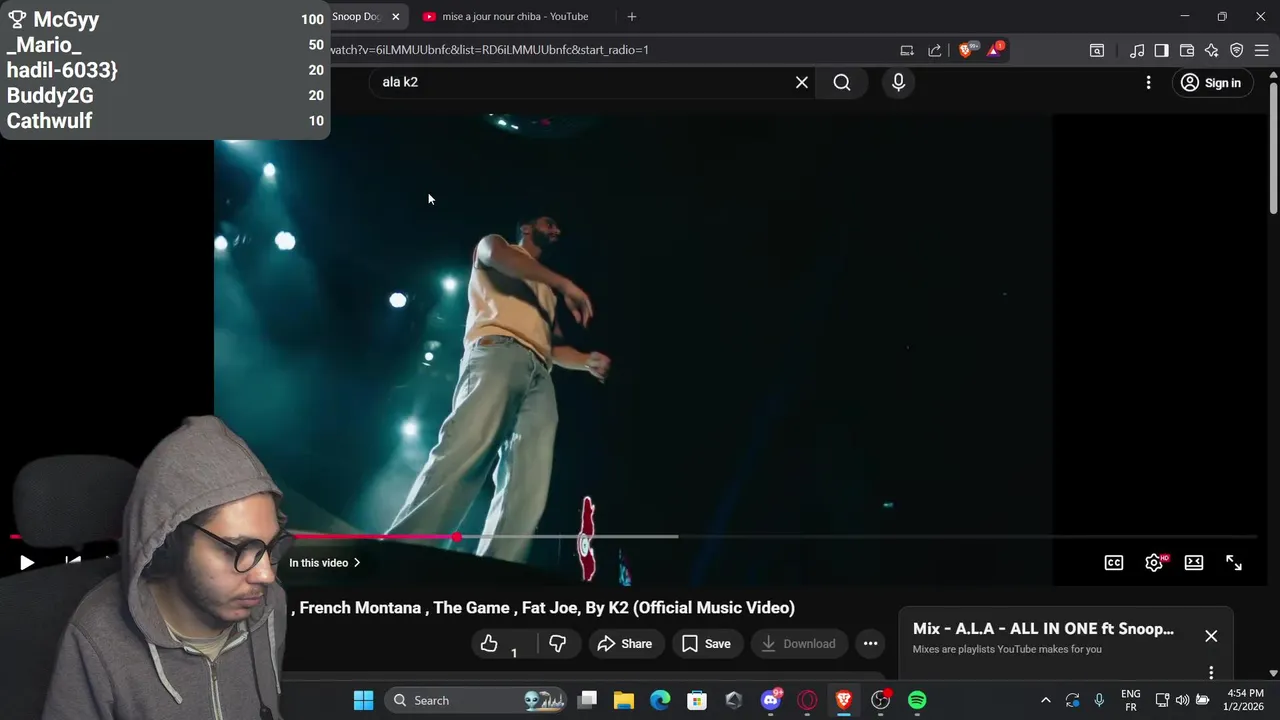Go to previous video in playlist
The height and width of the screenshot is (720, 1280).
(x=73, y=563)
